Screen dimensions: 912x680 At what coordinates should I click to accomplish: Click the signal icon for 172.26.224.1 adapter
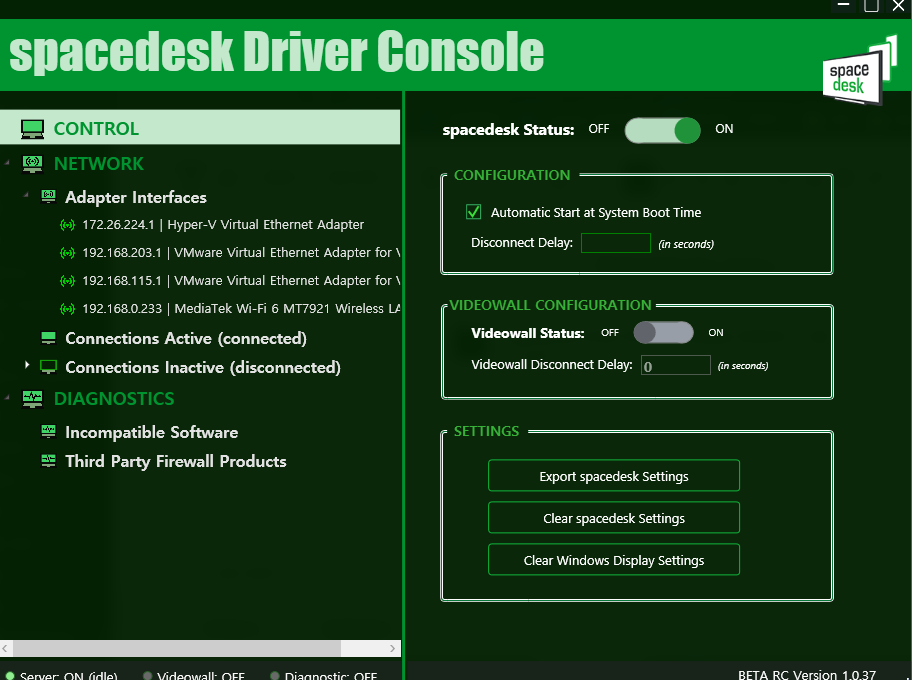point(67,225)
